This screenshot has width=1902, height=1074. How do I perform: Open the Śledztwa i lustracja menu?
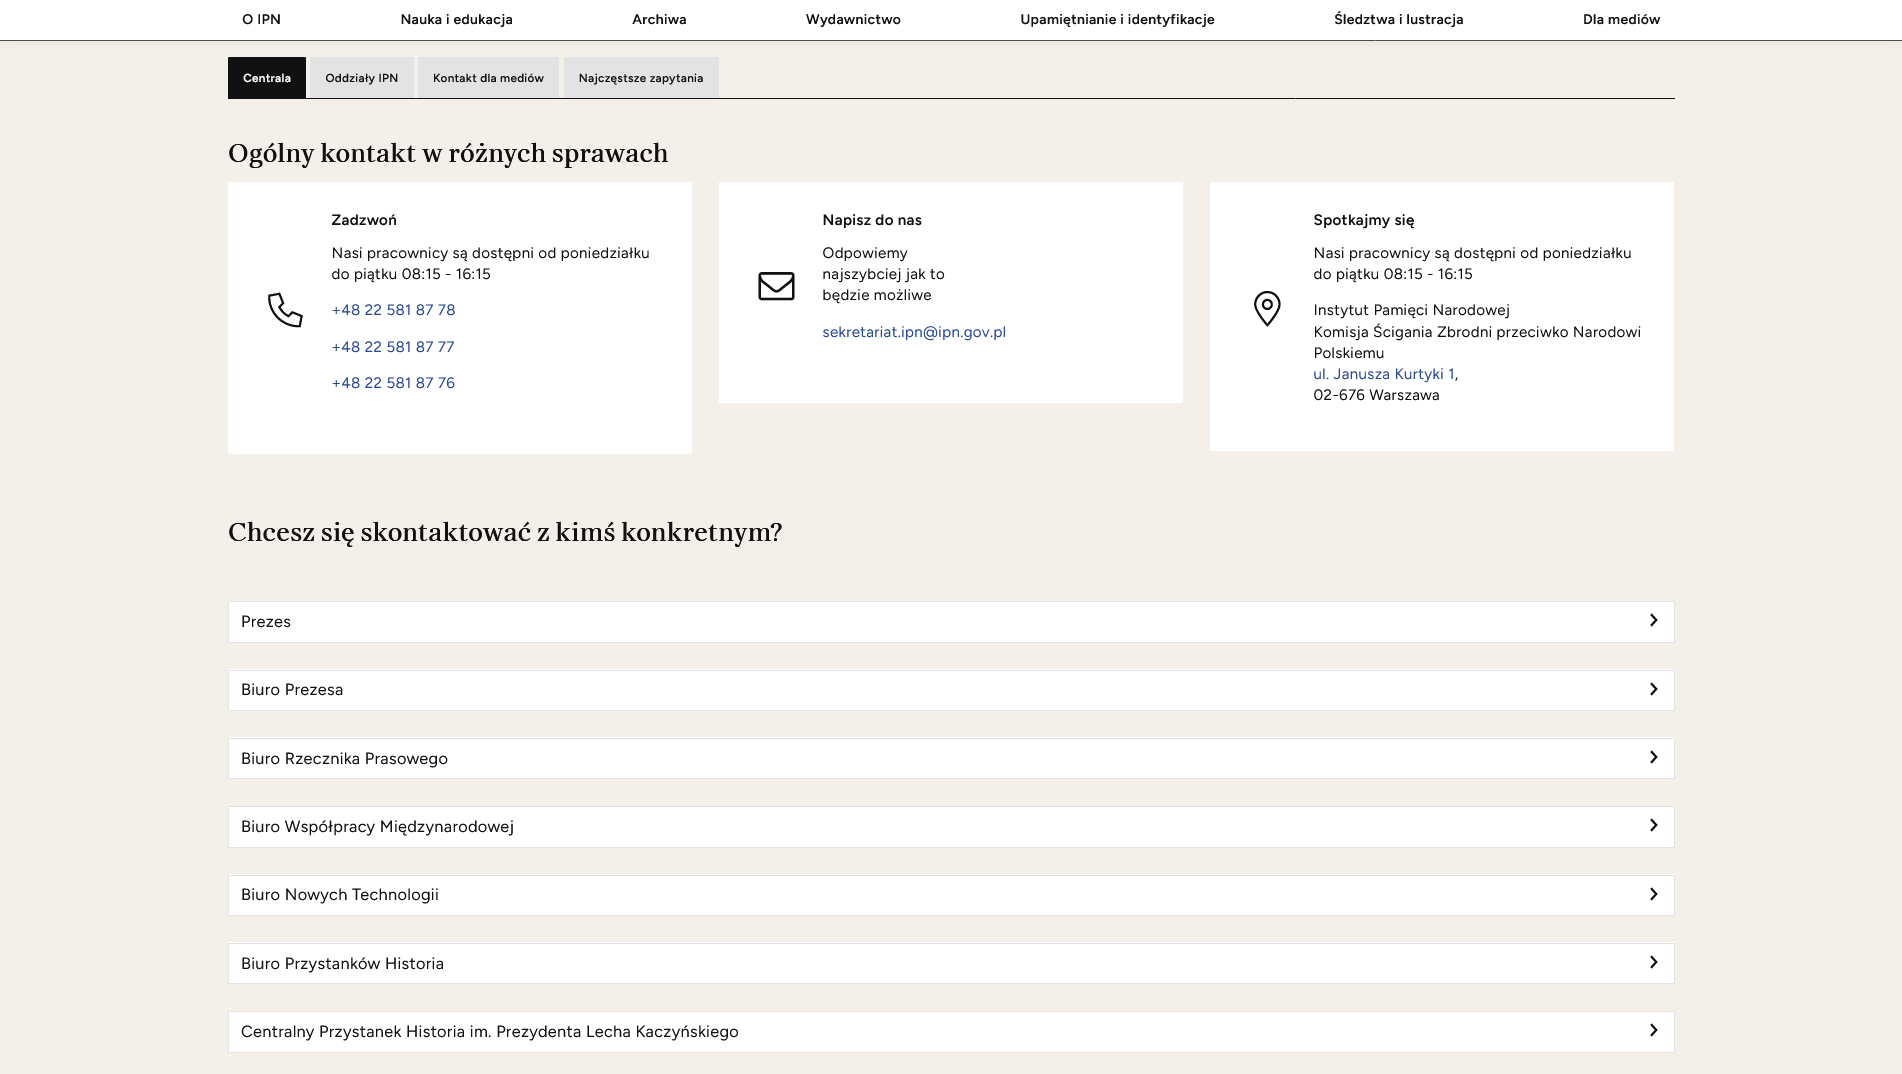click(1398, 19)
